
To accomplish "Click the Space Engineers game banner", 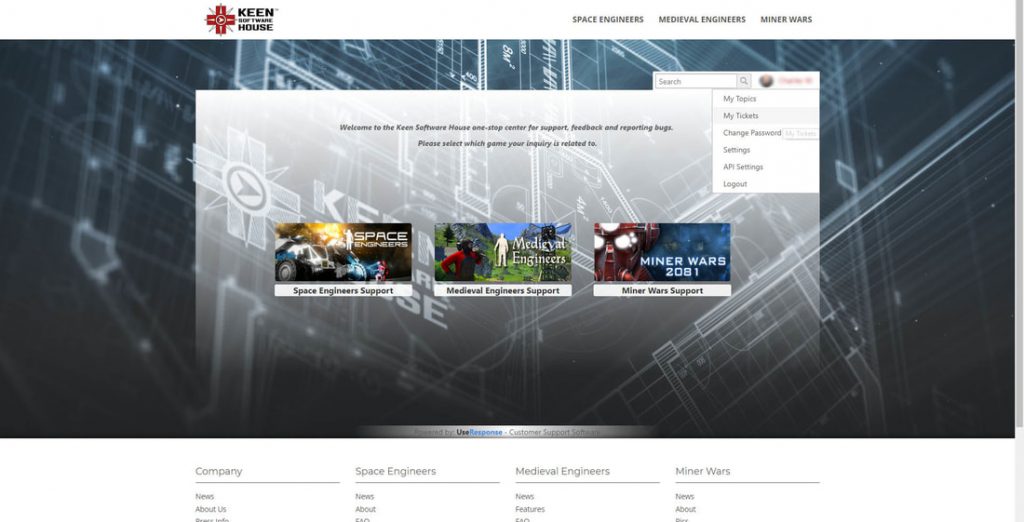I will pos(343,252).
